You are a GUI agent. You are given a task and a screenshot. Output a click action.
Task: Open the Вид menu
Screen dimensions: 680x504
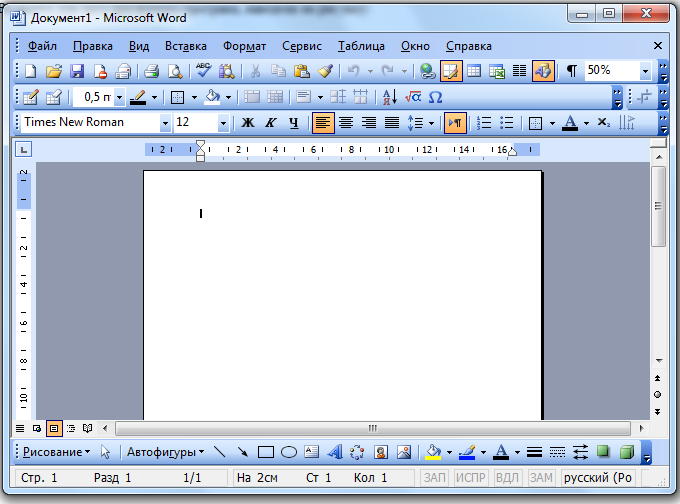coord(139,46)
